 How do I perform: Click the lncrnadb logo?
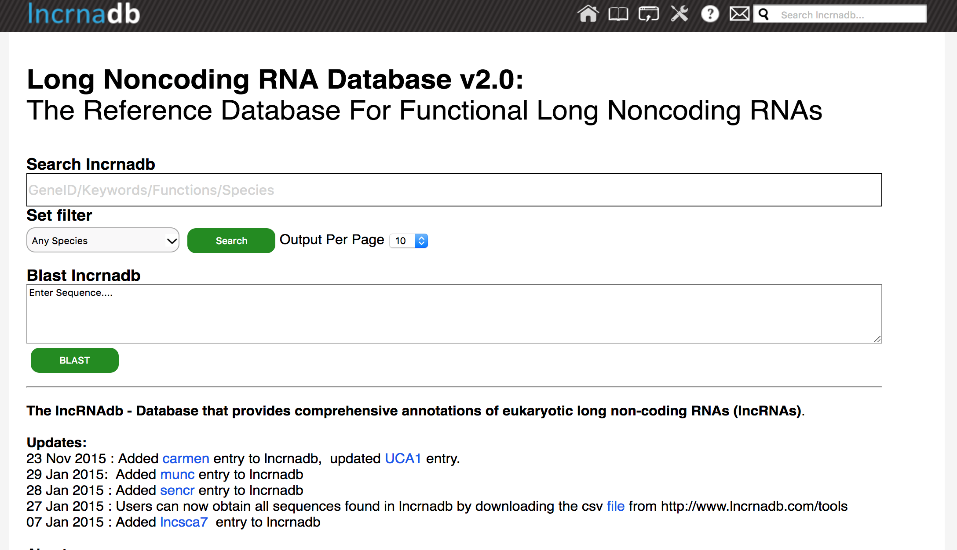point(84,14)
